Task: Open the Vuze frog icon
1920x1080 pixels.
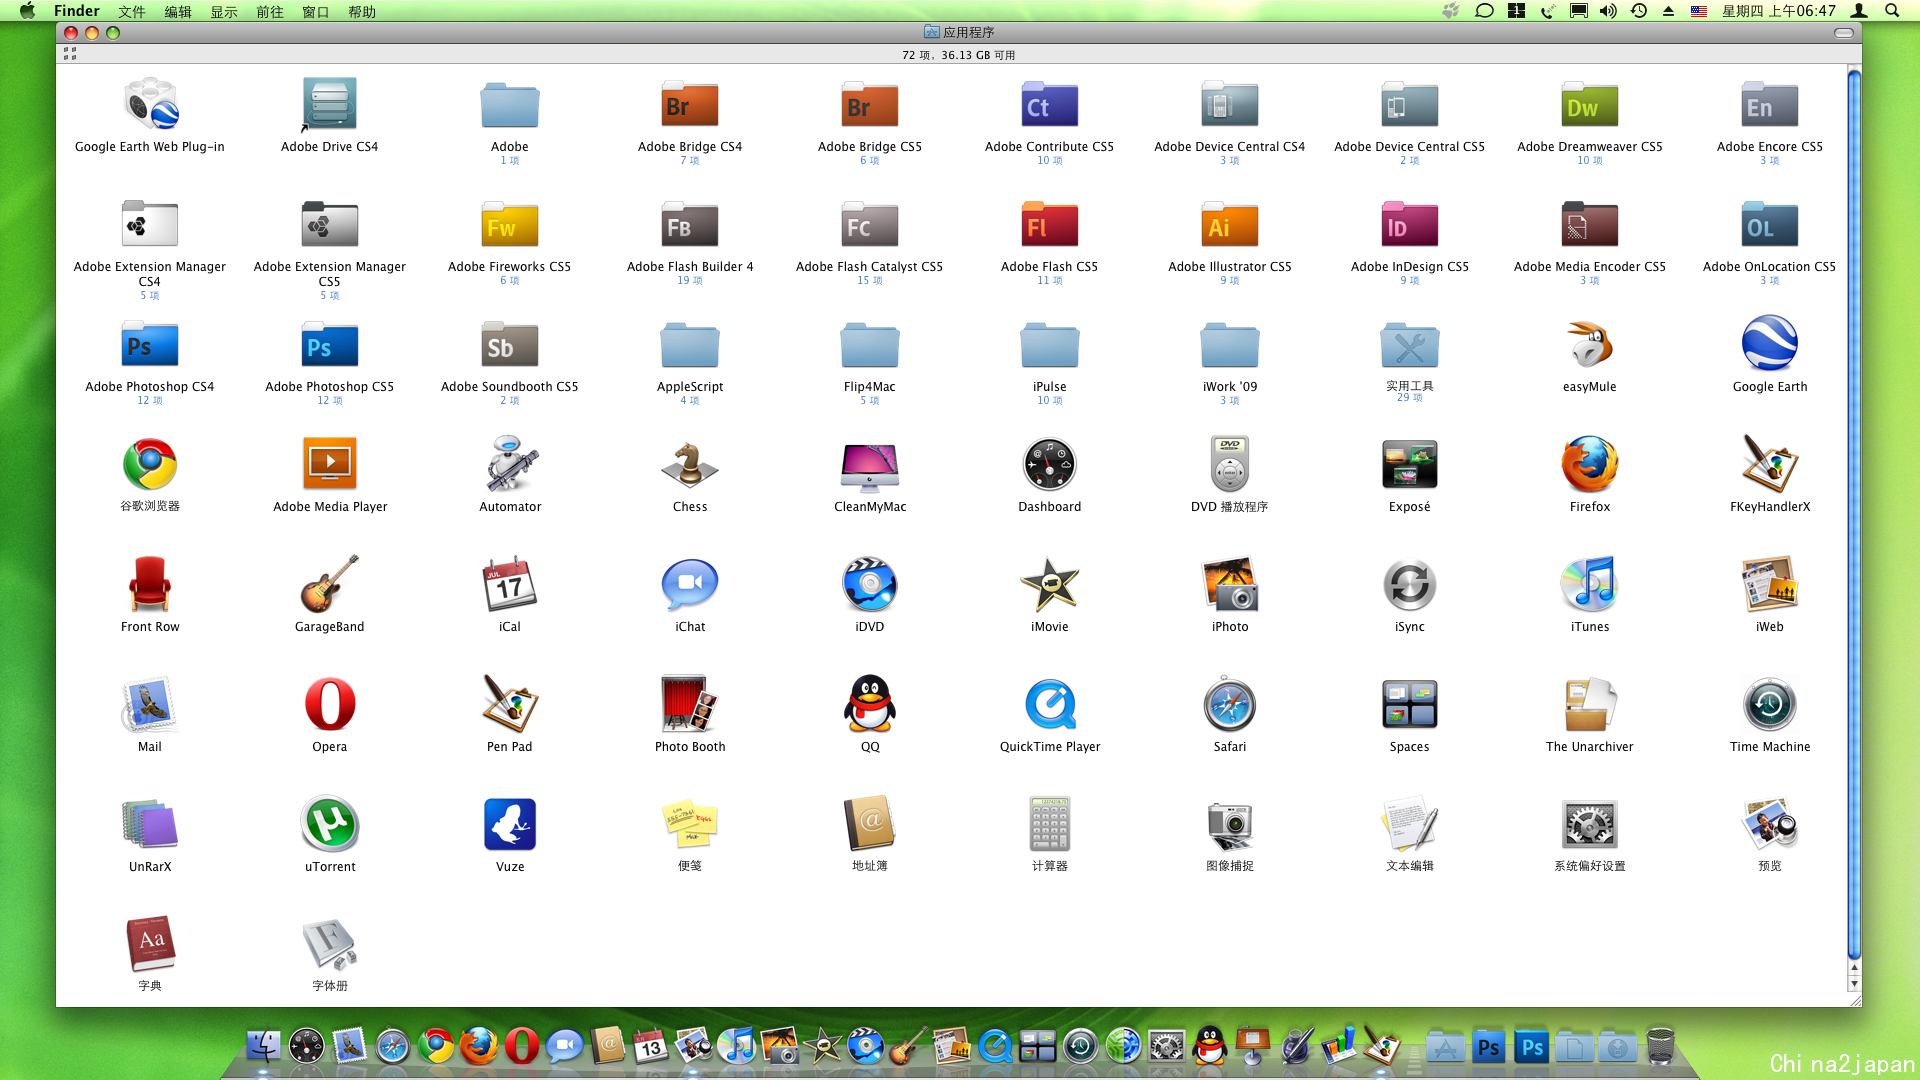Action: tap(510, 824)
